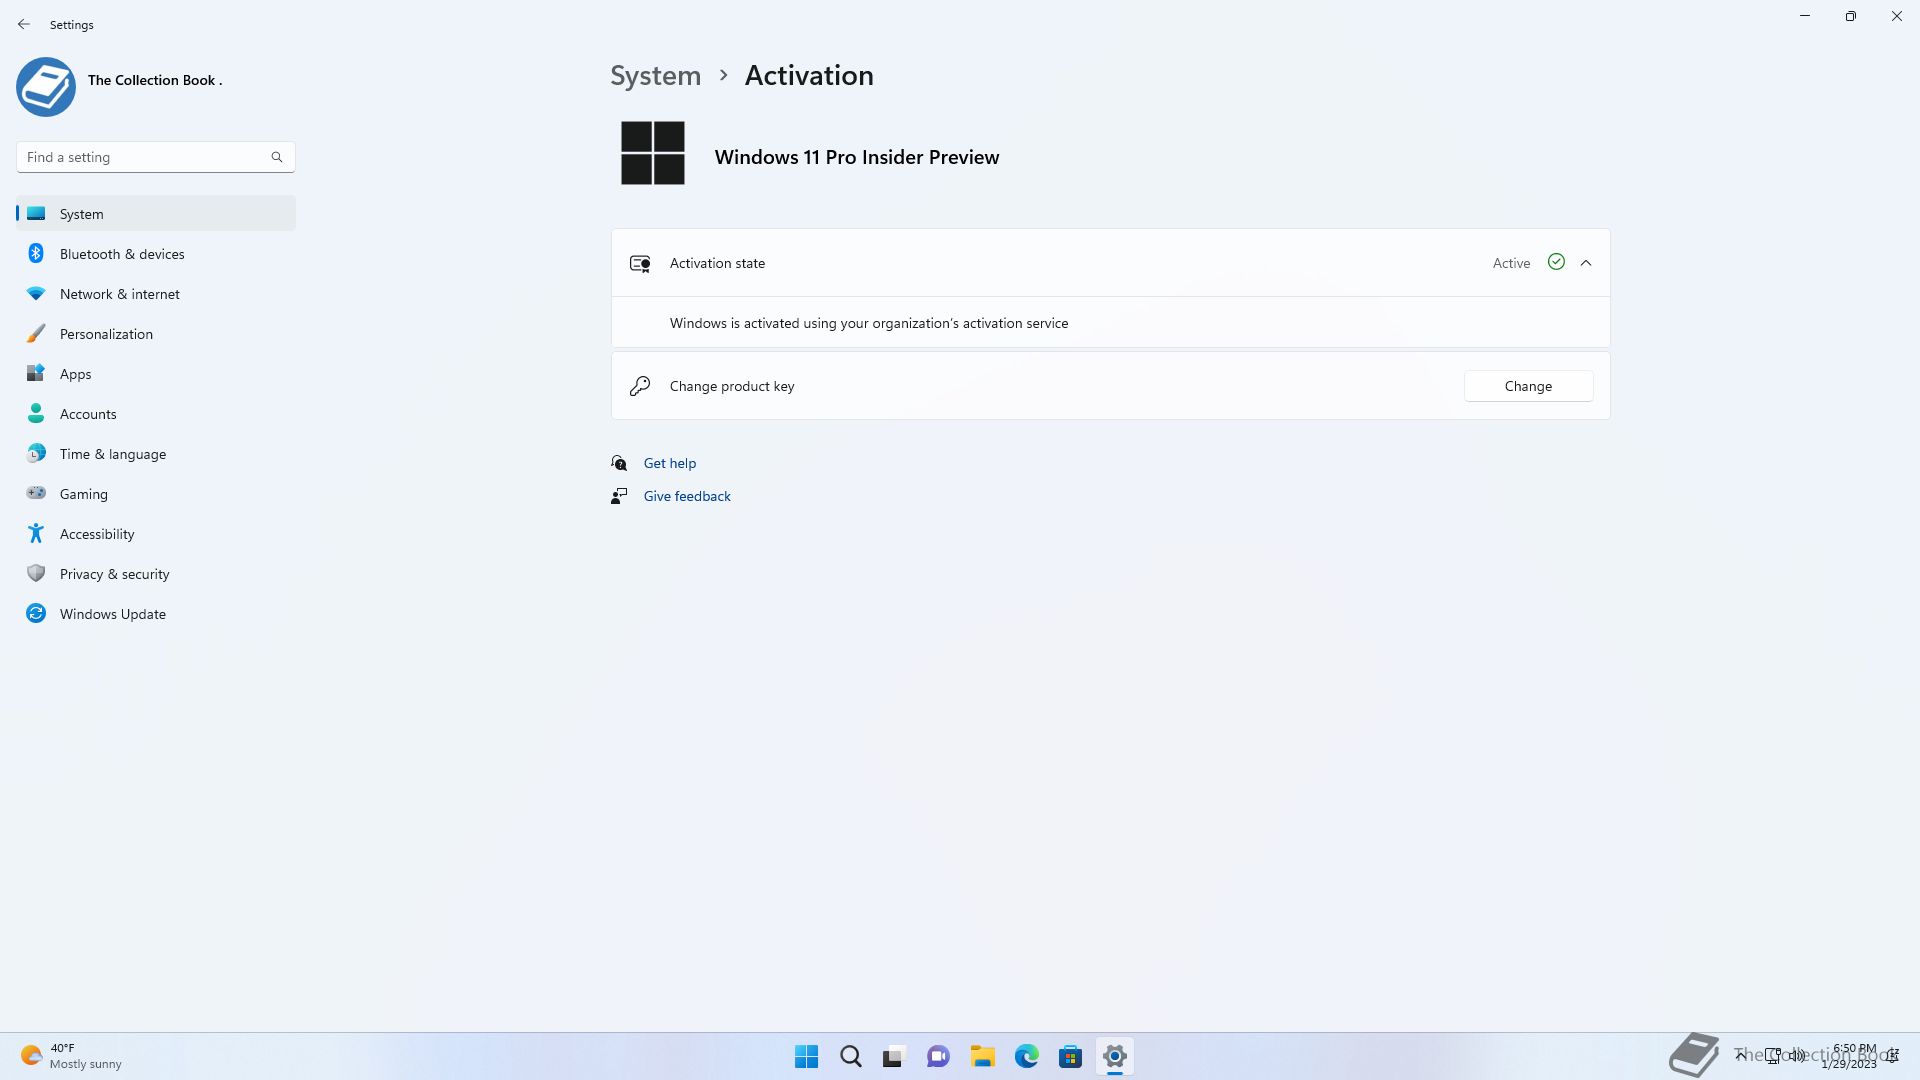Open Bluetooth & devices settings
The height and width of the screenshot is (1080, 1920).
point(121,254)
